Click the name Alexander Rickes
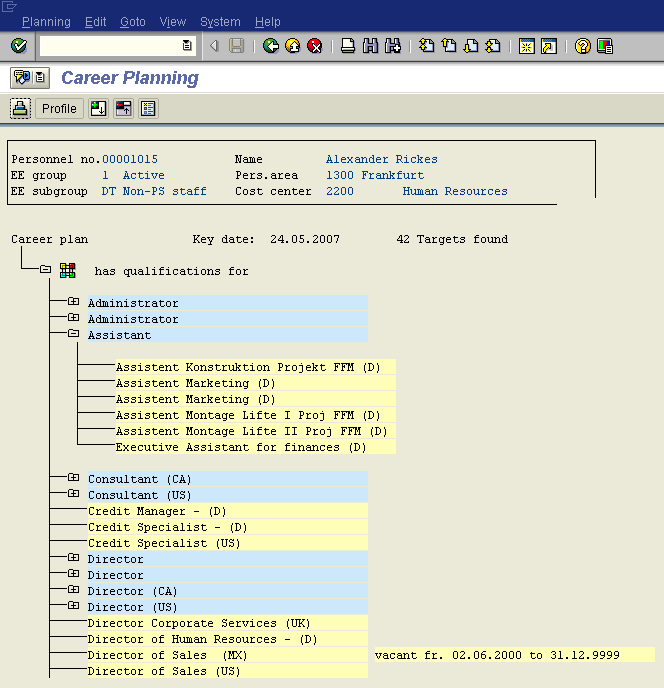 point(381,159)
